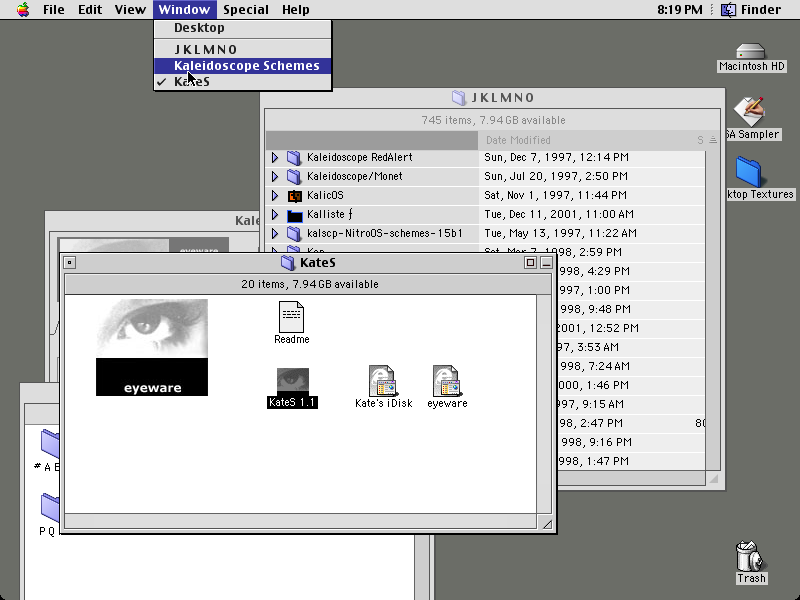This screenshot has height=600, width=800.
Task: Click the Kaleidoscope Schemes window title bar
Action: pyautogui.click(x=152, y=221)
